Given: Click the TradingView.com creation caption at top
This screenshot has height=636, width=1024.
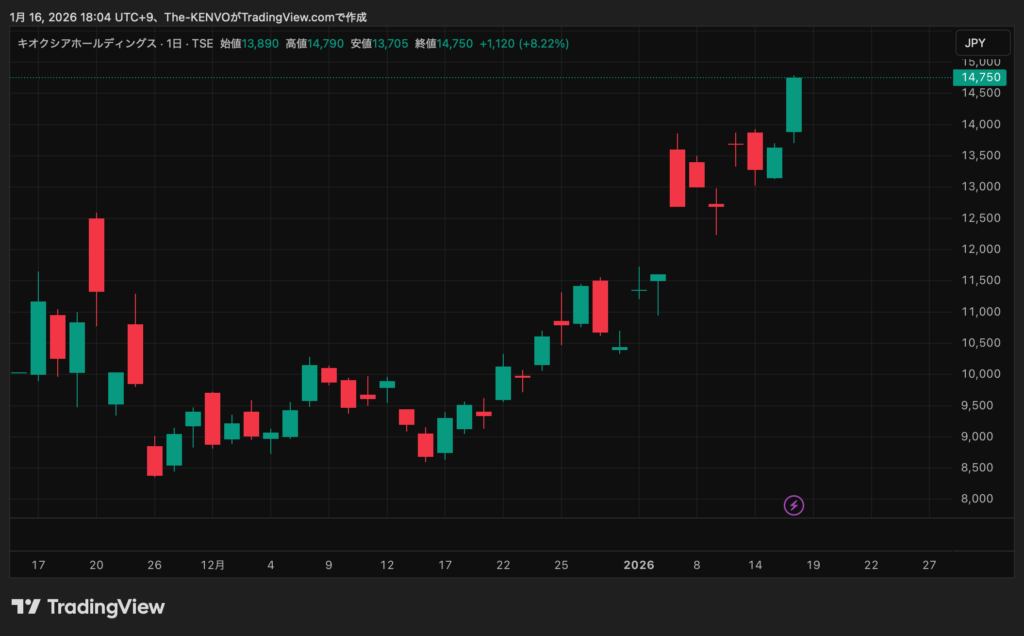Looking at the screenshot, I should 188,17.
